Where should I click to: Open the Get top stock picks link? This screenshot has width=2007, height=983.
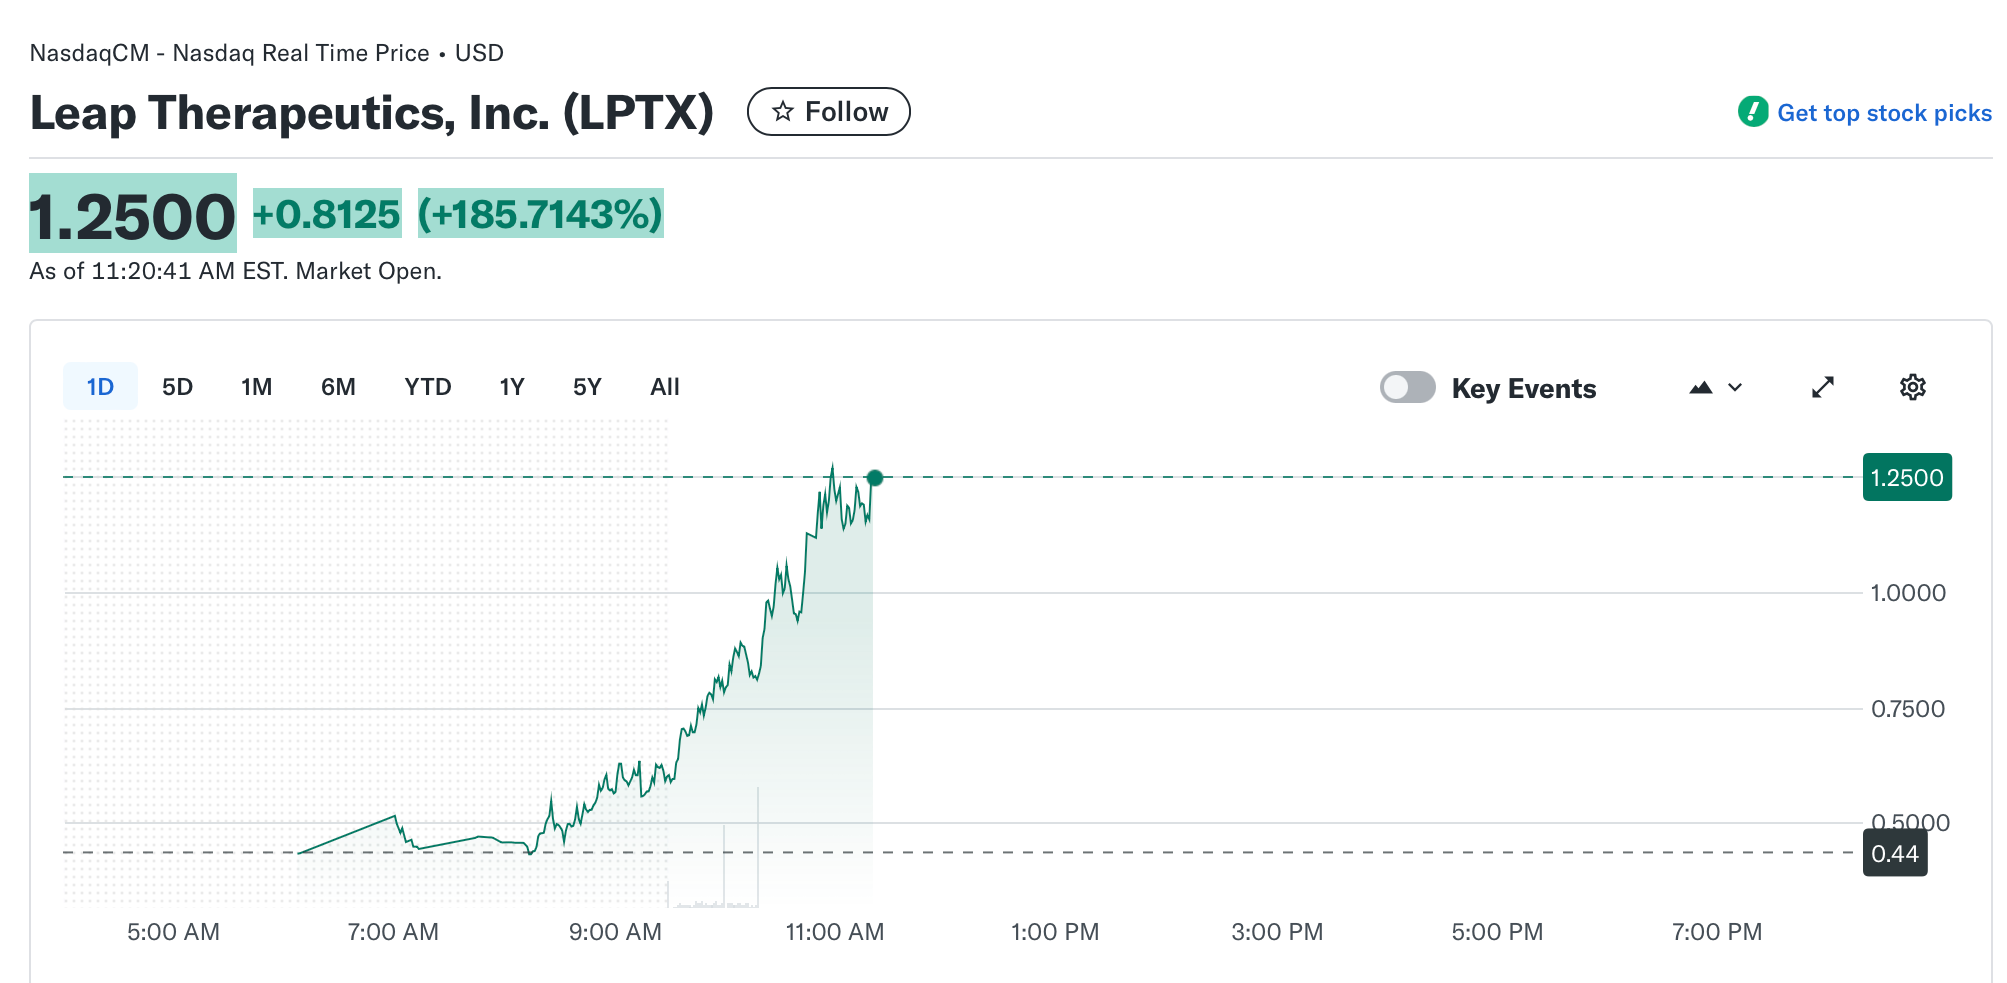(1883, 113)
